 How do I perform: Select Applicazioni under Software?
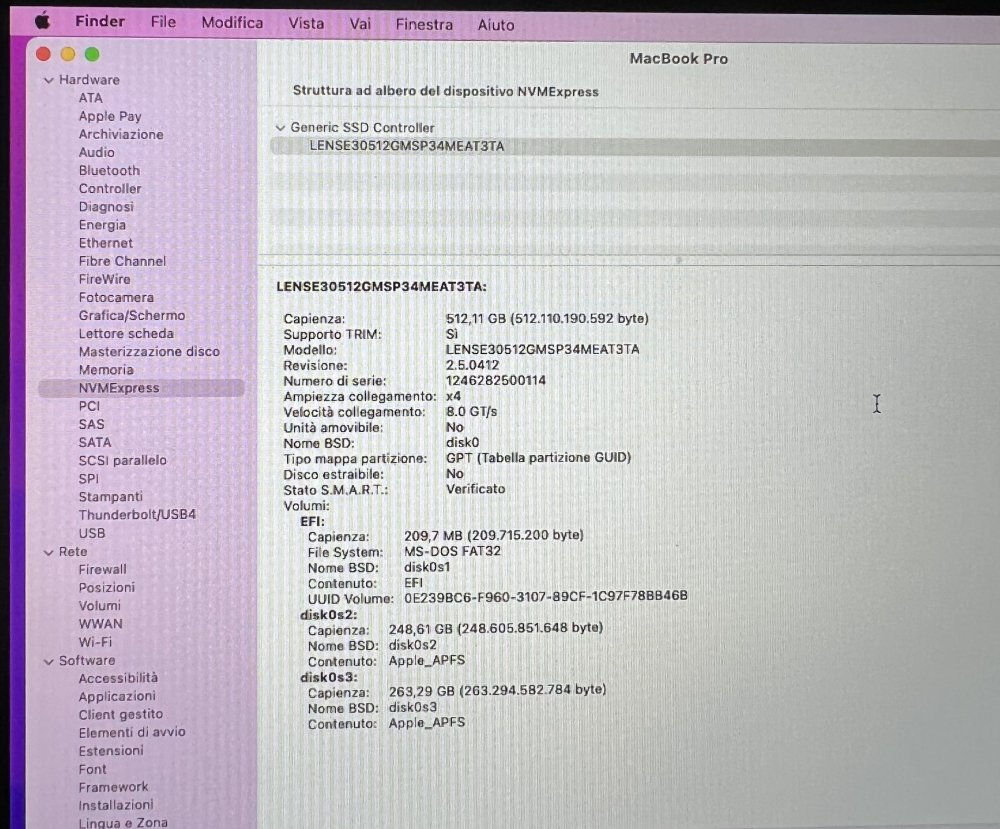[117, 696]
